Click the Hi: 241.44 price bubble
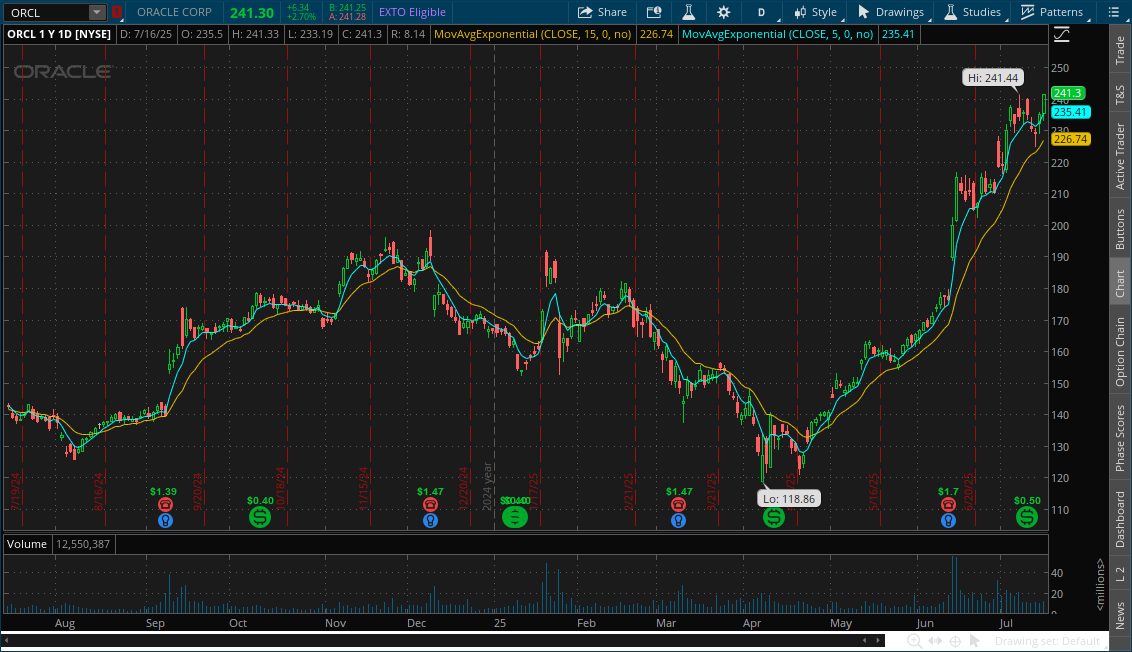The image size is (1132, 652). click(x=993, y=77)
